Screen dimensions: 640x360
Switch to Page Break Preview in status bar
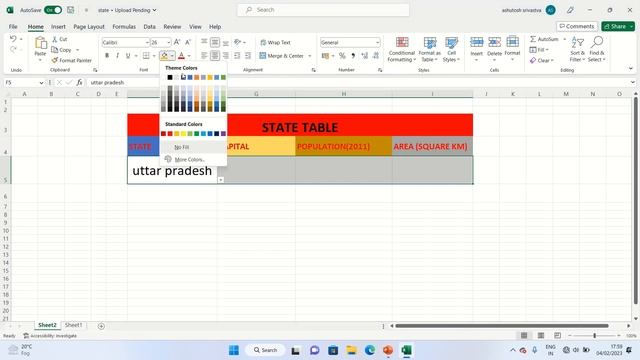coord(558,336)
